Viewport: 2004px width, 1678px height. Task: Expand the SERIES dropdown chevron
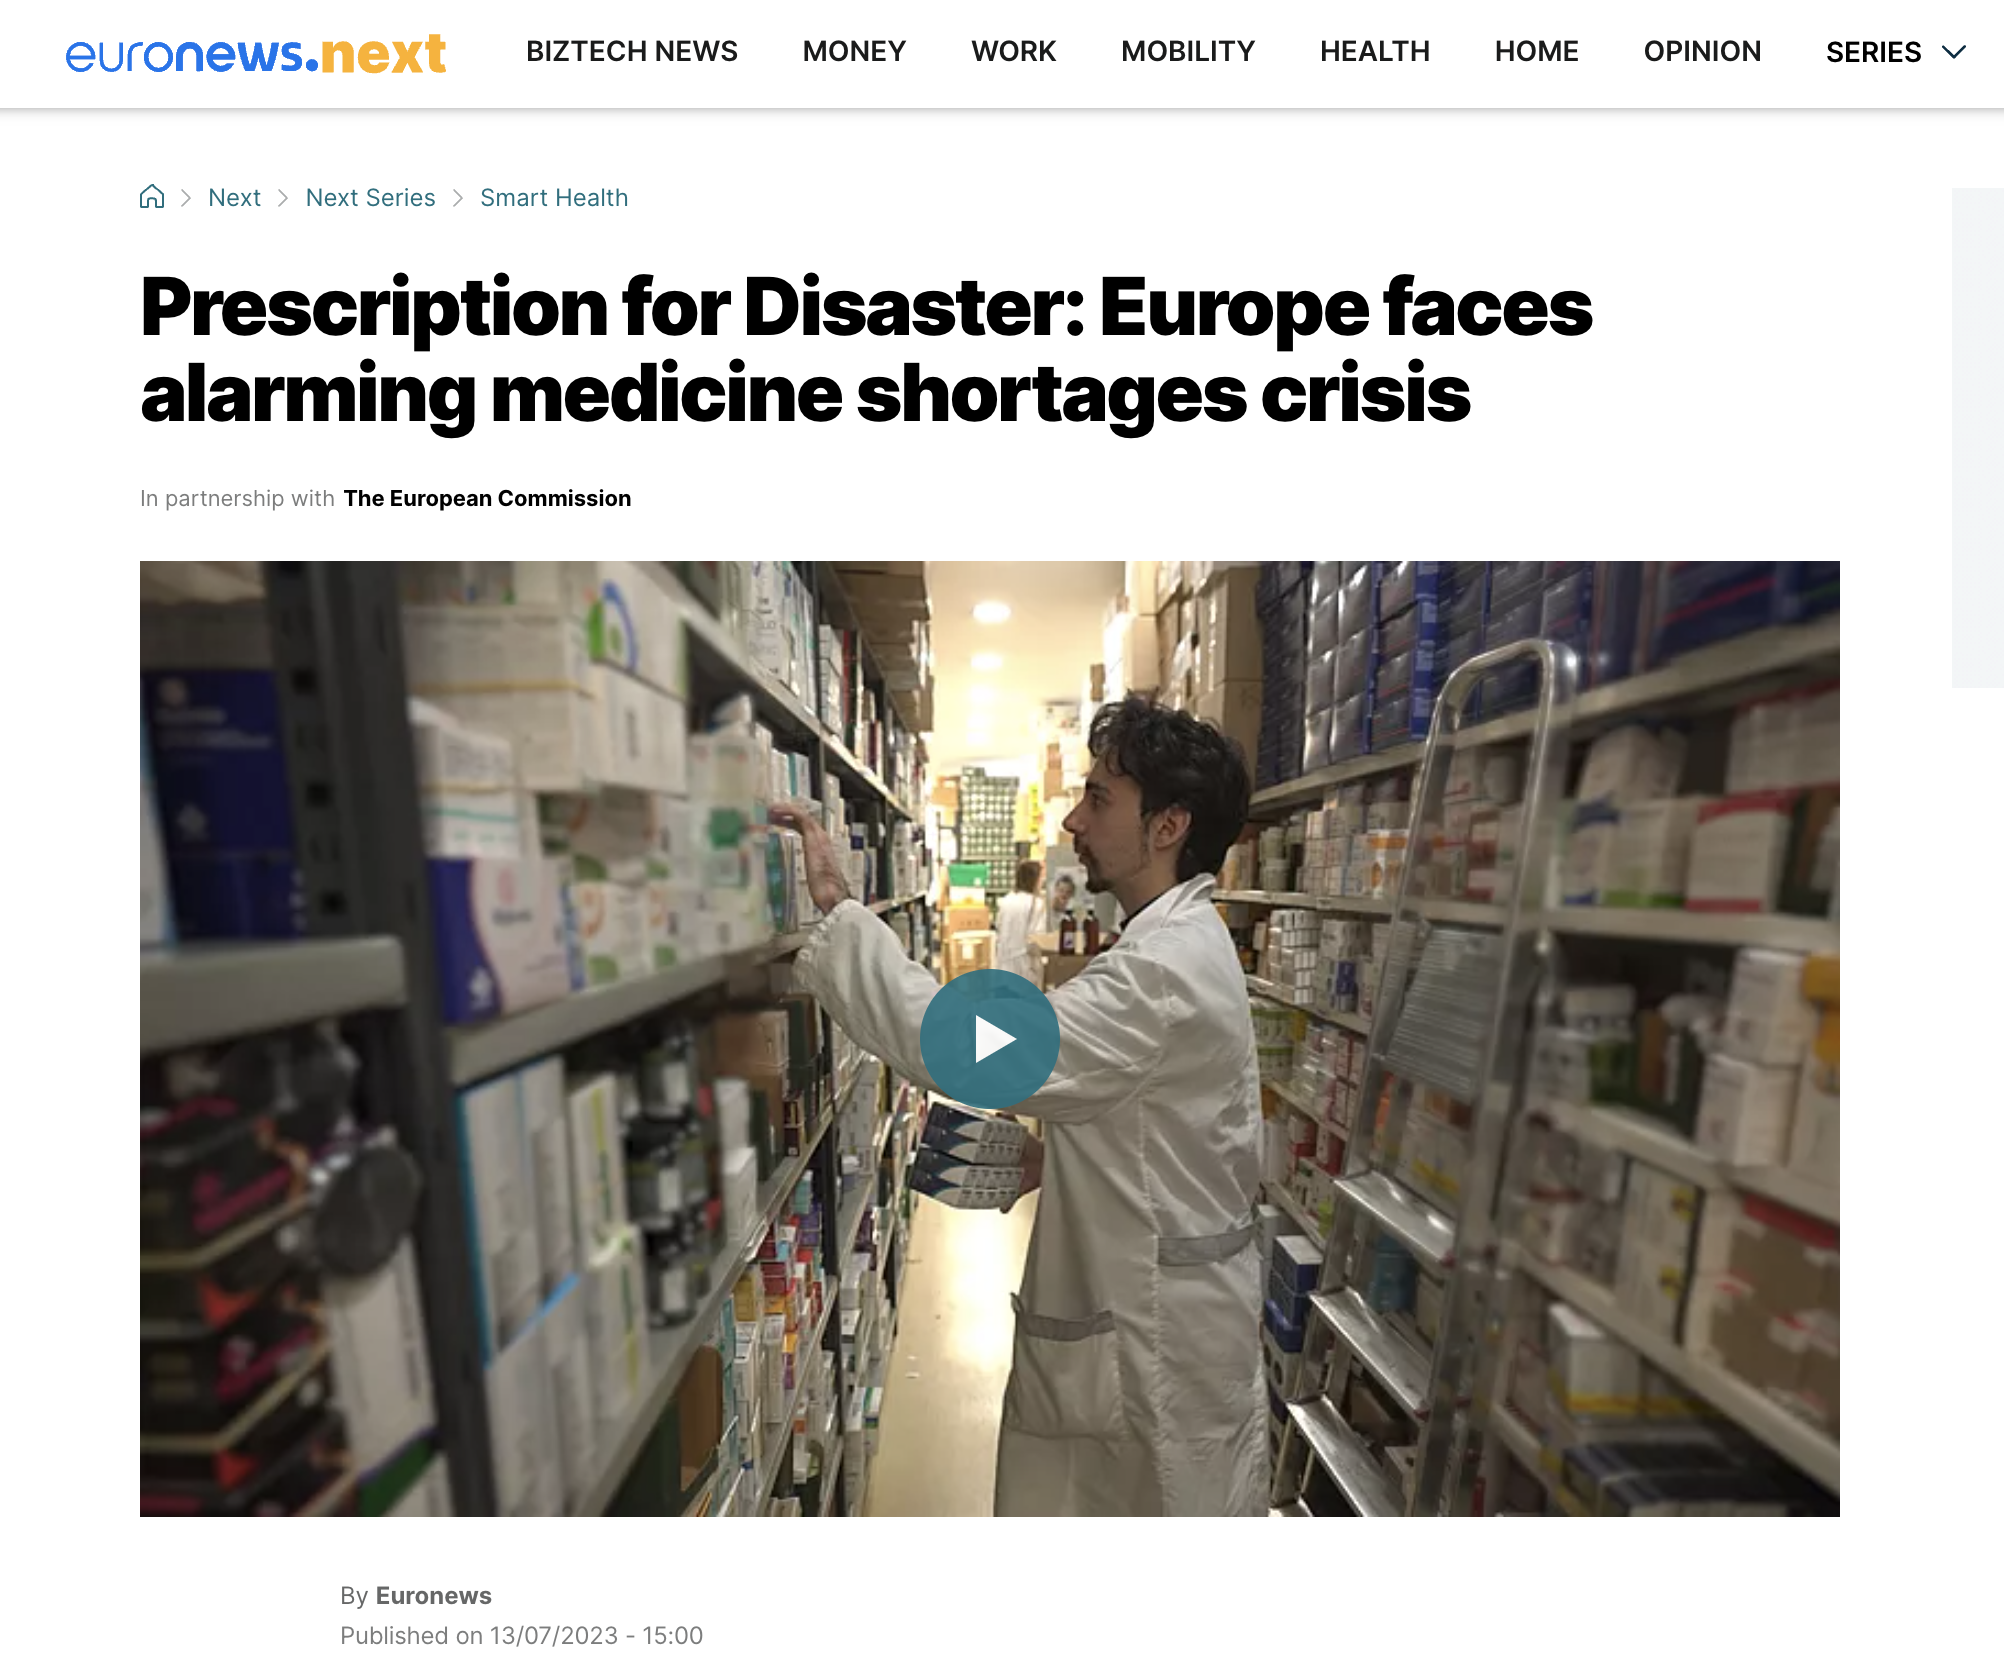pyautogui.click(x=1954, y=52)
